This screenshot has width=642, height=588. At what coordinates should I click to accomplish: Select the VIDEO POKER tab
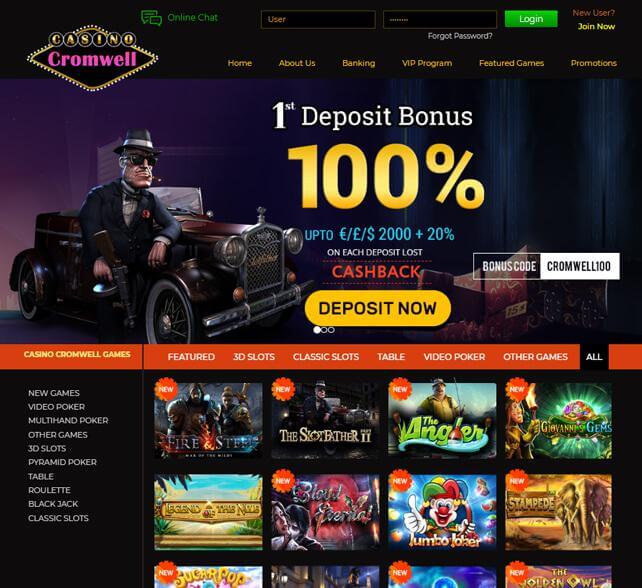pos(454,357)
